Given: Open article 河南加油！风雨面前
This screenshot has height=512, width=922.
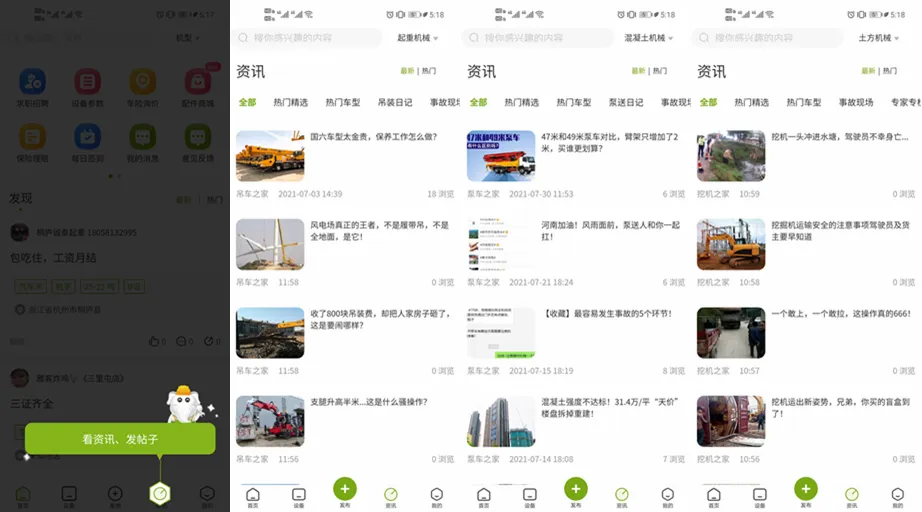Looking at the screenshot, I should [x=610, y=231].
